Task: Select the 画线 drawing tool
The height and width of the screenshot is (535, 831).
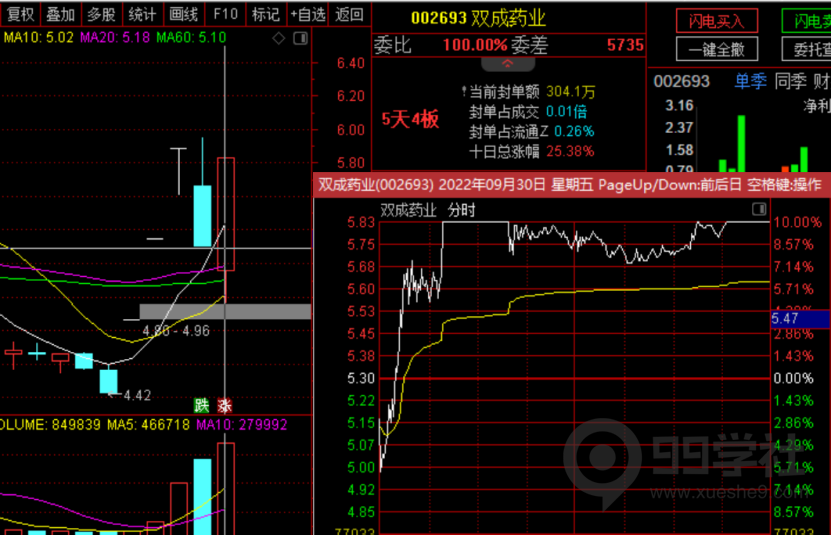Action: (183, 14)
